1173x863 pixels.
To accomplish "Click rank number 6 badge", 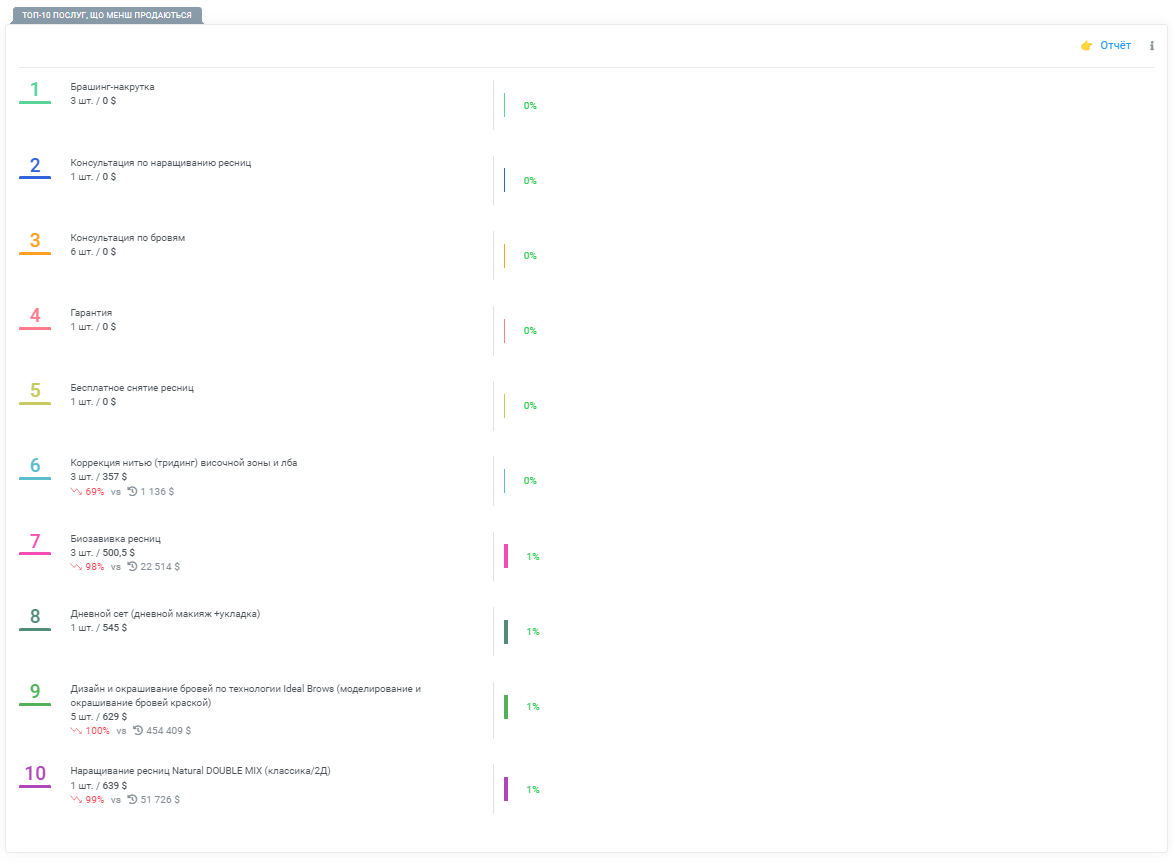I will click(x=34, y=466).
